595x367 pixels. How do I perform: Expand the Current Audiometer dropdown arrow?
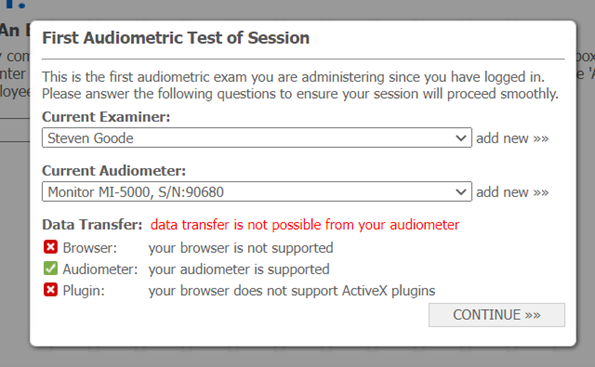(461, 192)
